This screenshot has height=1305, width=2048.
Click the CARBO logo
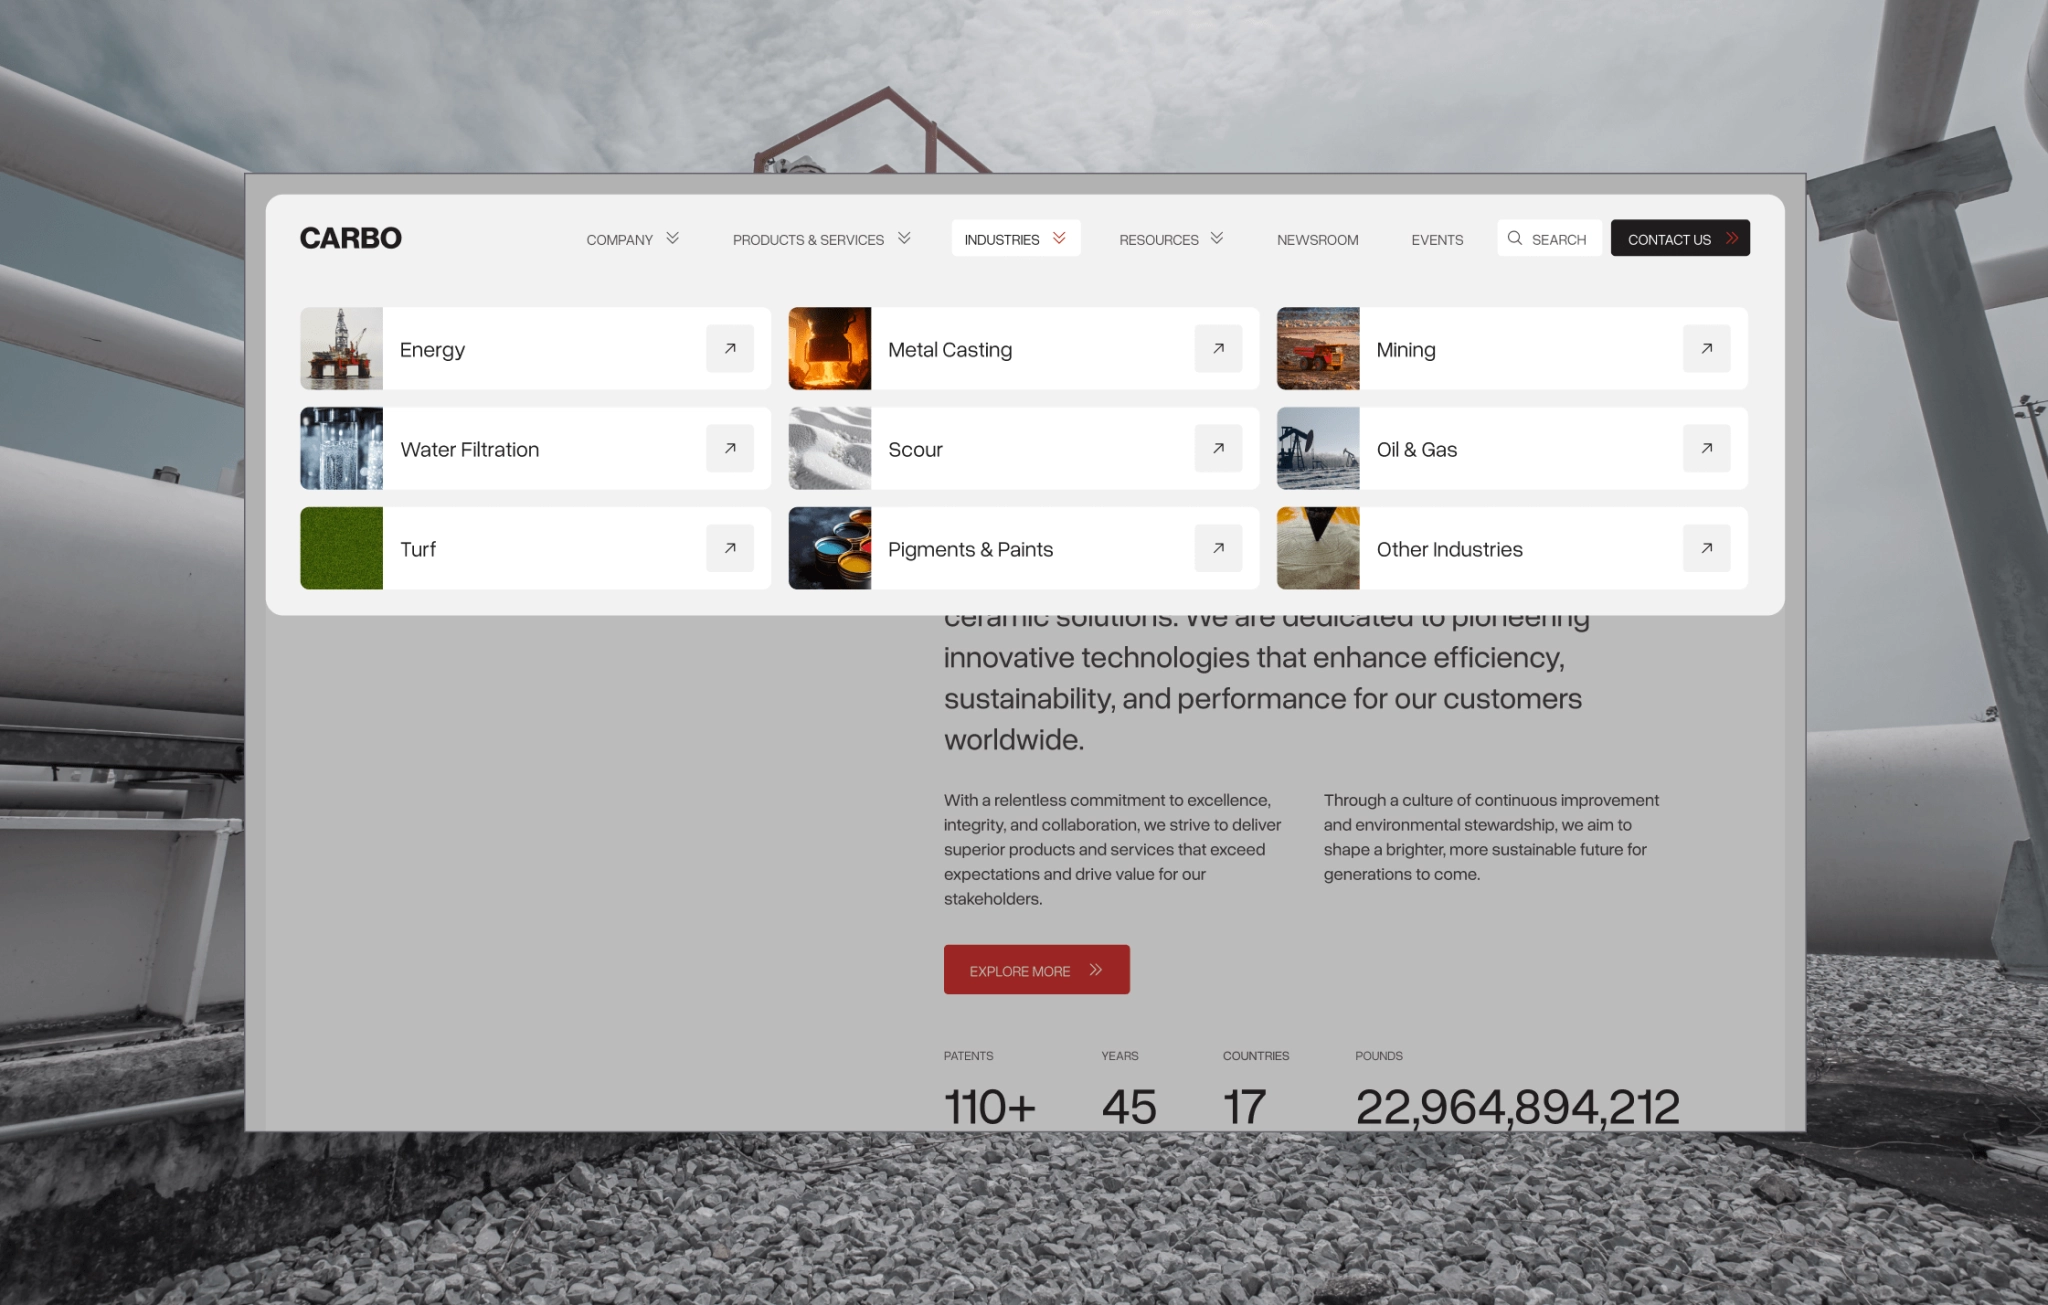coord(350,237)
